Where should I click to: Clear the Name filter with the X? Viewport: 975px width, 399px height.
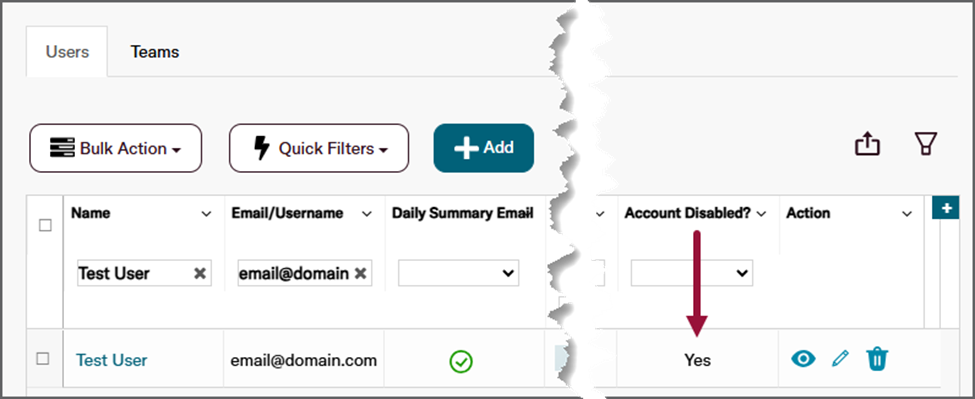point(200,273)
